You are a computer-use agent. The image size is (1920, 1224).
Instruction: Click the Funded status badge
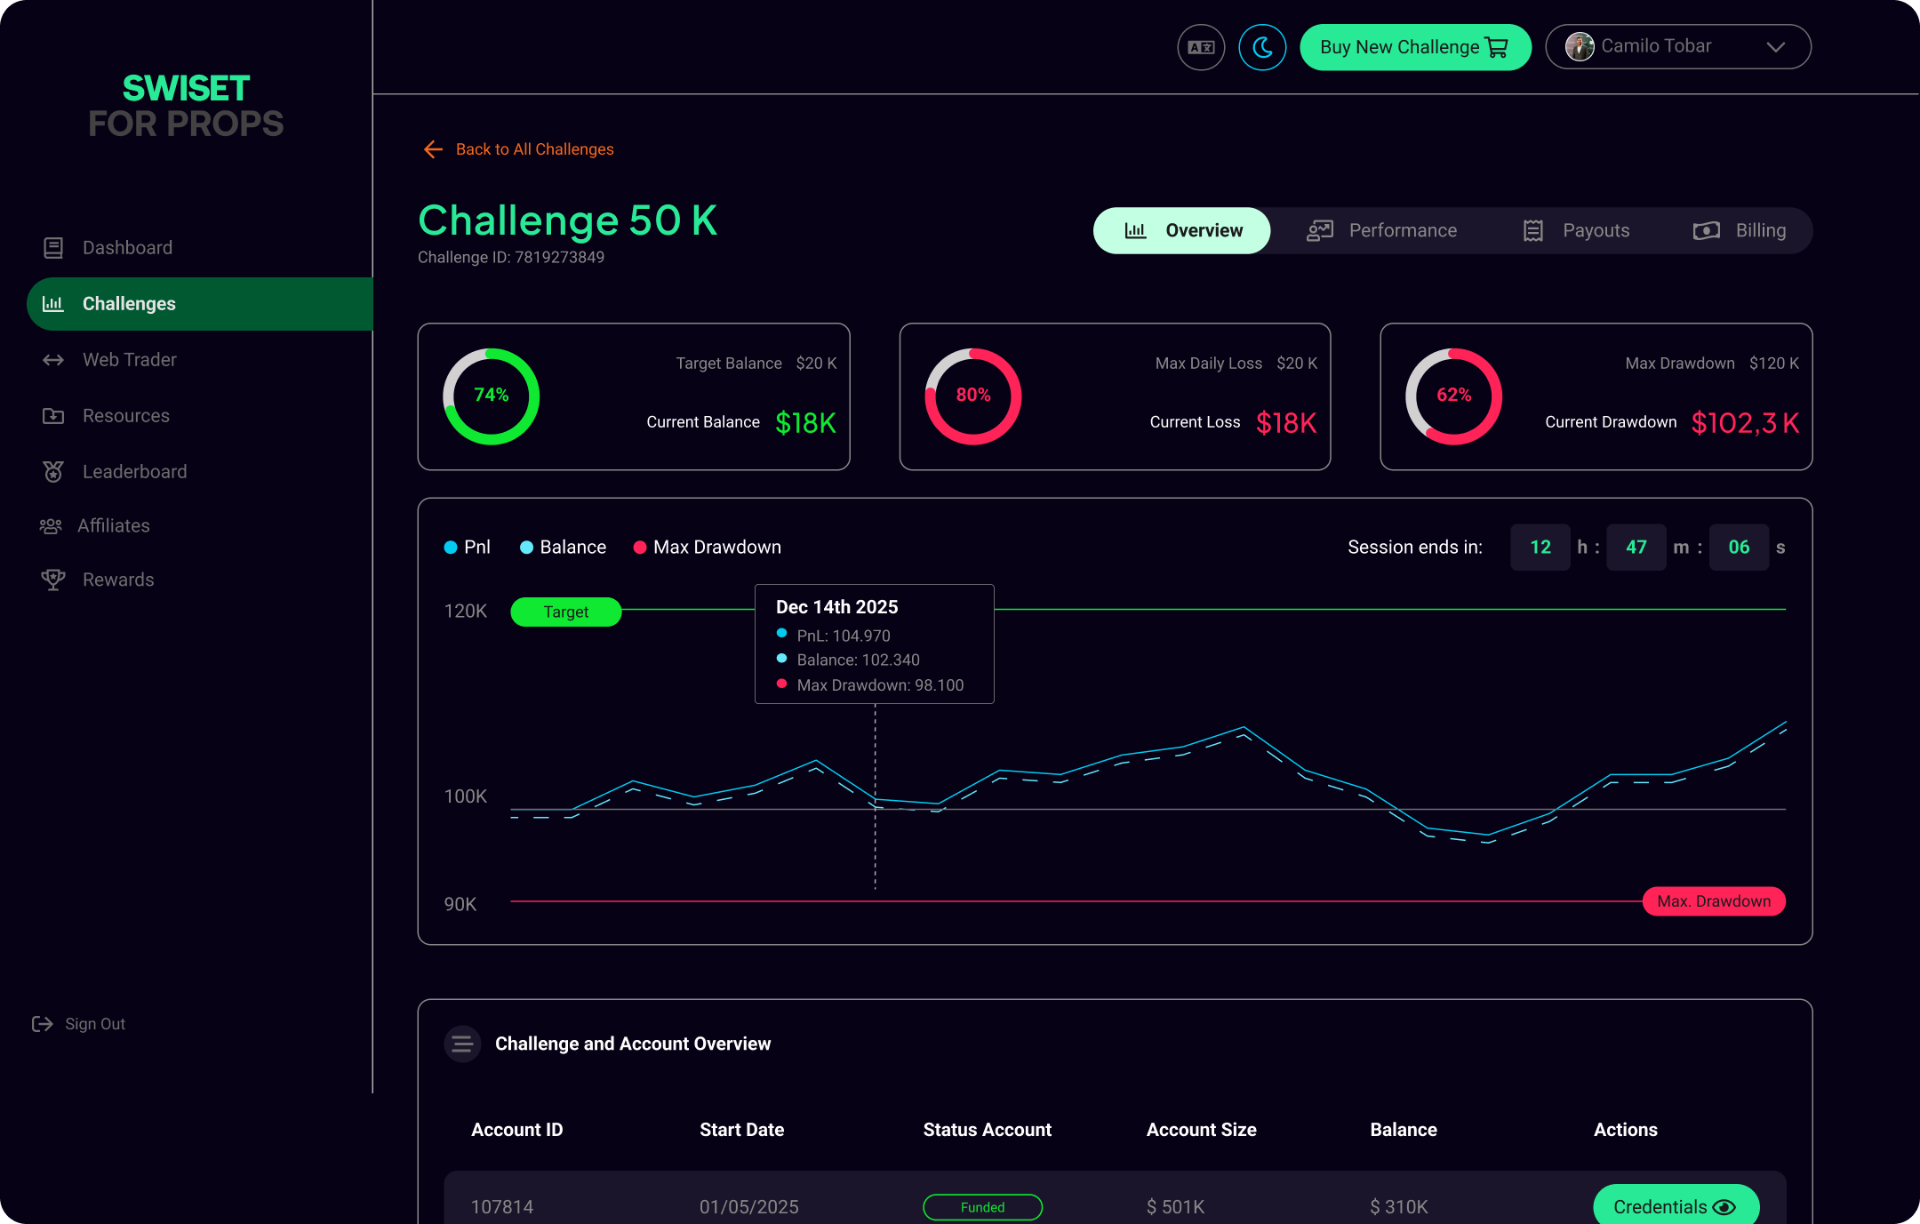click(983, 1207)
